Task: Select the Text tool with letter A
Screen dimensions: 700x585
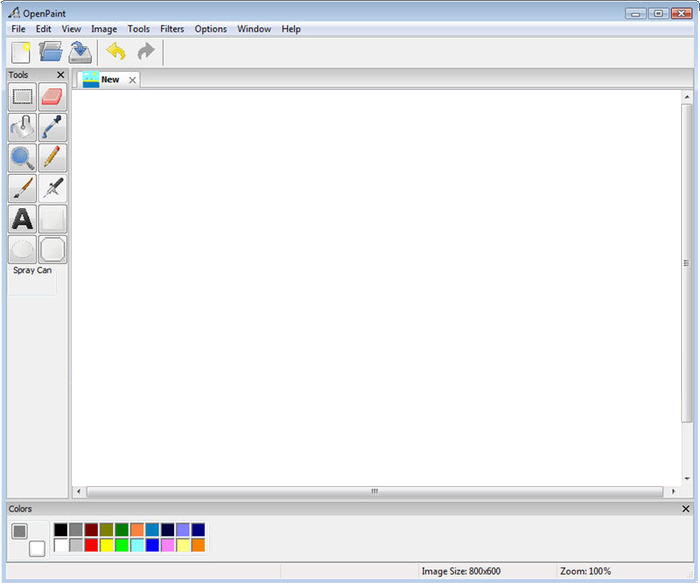Action: click(x=22, y=219)
